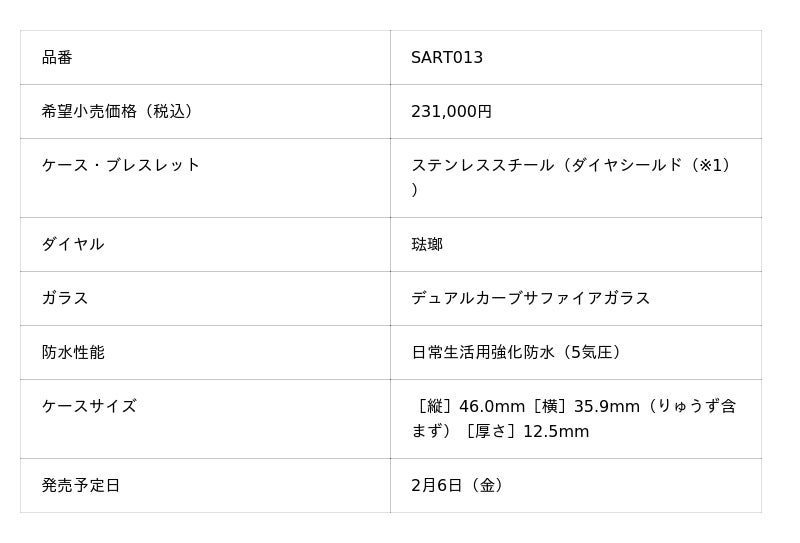The width and height of the screenshot is (800, 543).
Task: Click the 品番 label cell
Action: click(x=57, y=58)
